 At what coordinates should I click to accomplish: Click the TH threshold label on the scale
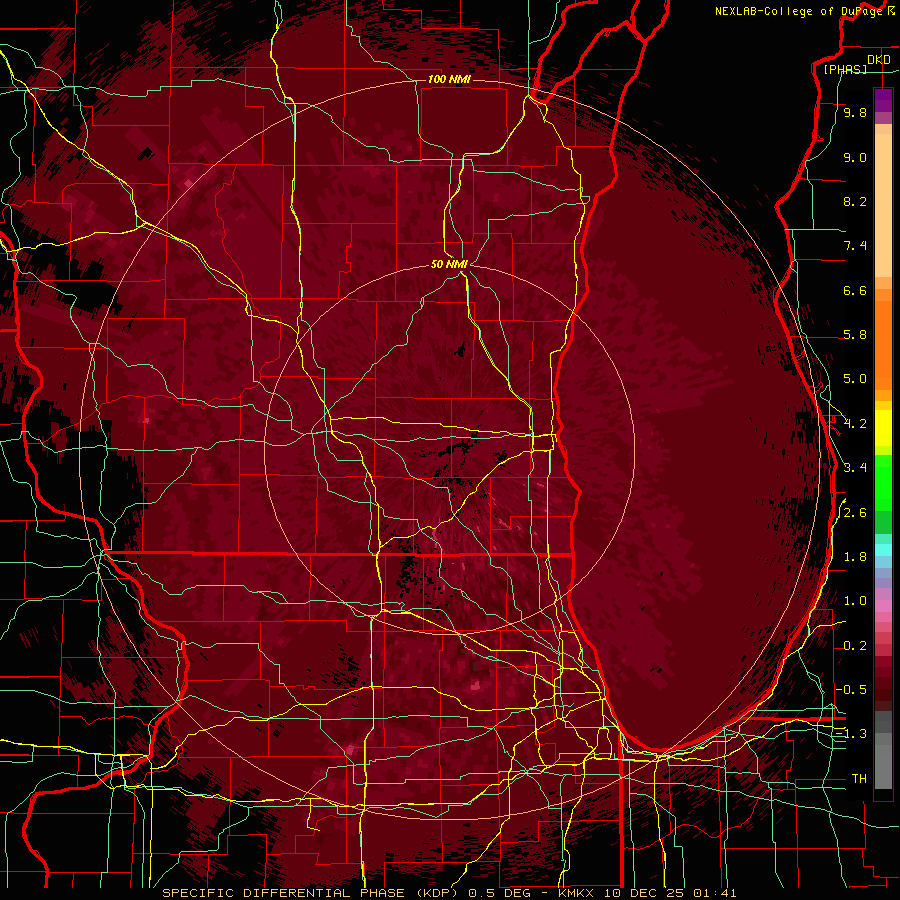click(859, 779)
